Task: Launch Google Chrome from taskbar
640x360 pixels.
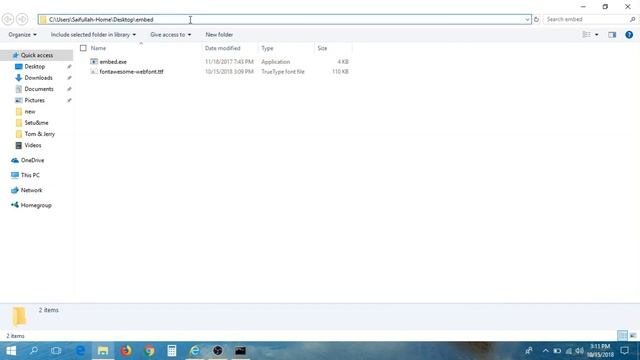Action: (x=149, y=351)
